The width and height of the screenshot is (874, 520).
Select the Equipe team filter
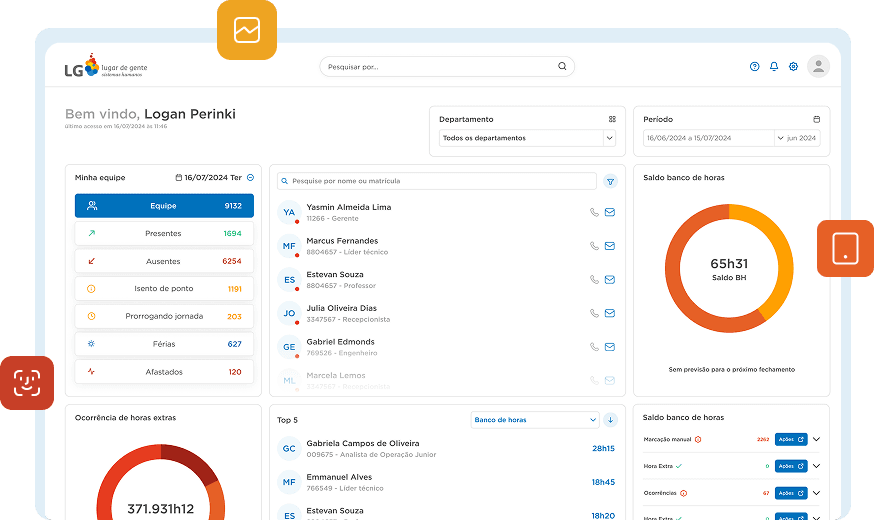(164, 206)
